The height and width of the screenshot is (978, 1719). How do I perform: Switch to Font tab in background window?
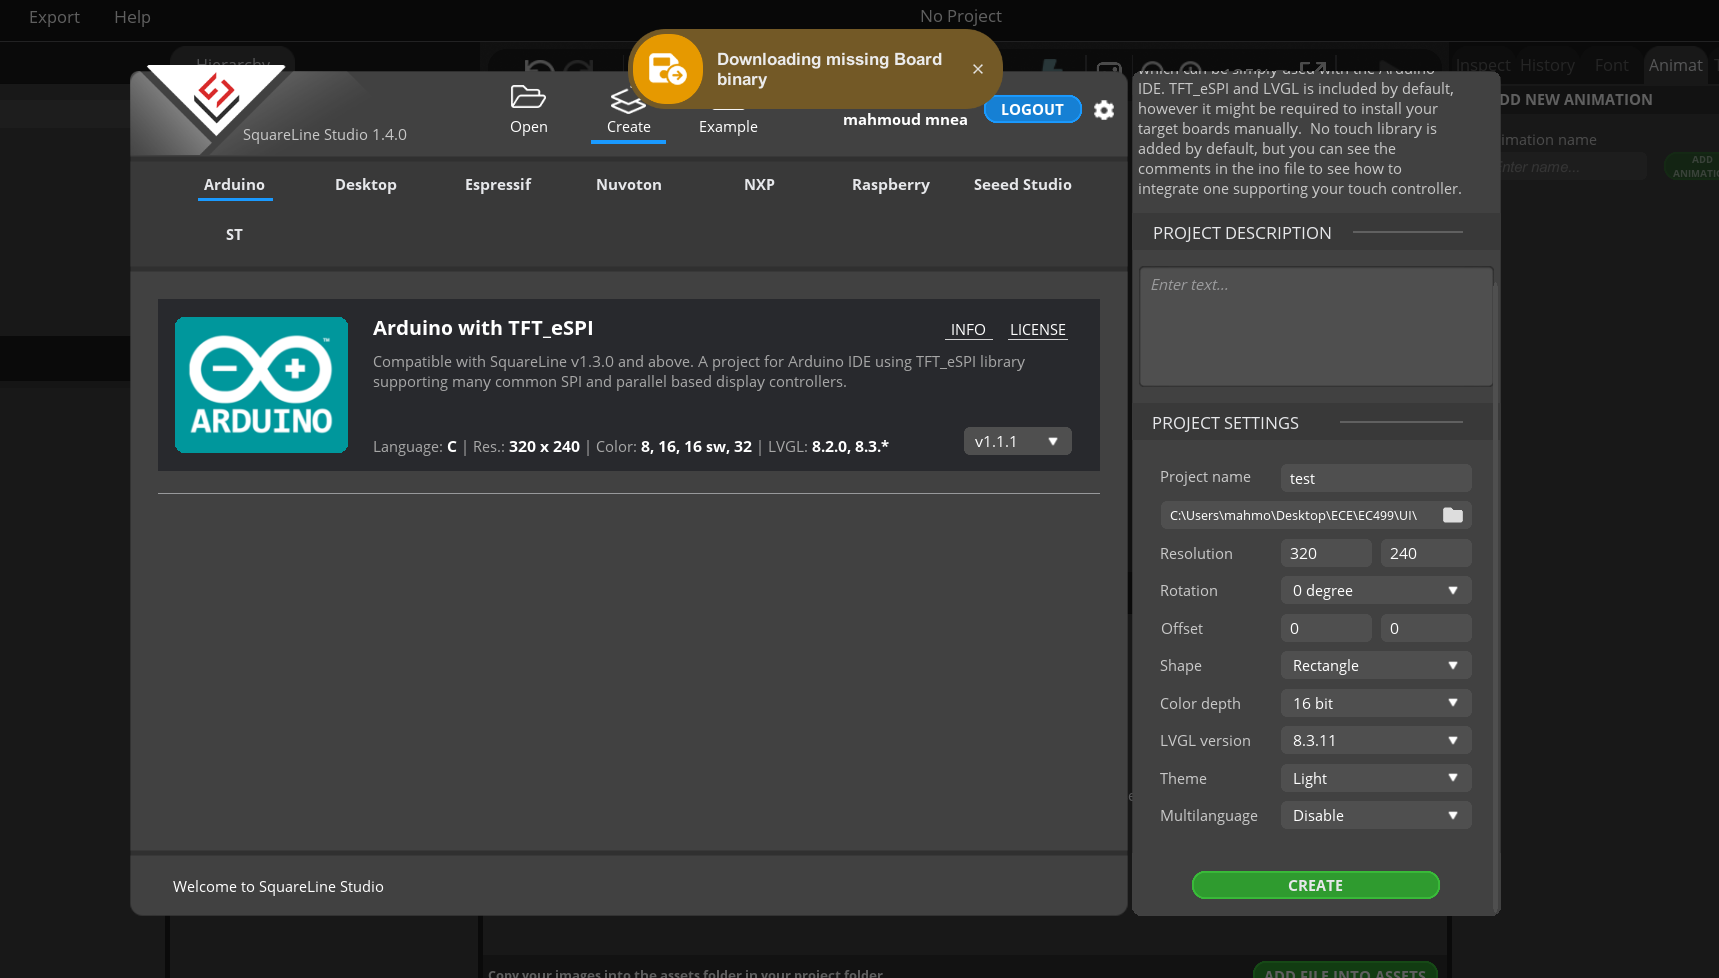pos(1611,65)
